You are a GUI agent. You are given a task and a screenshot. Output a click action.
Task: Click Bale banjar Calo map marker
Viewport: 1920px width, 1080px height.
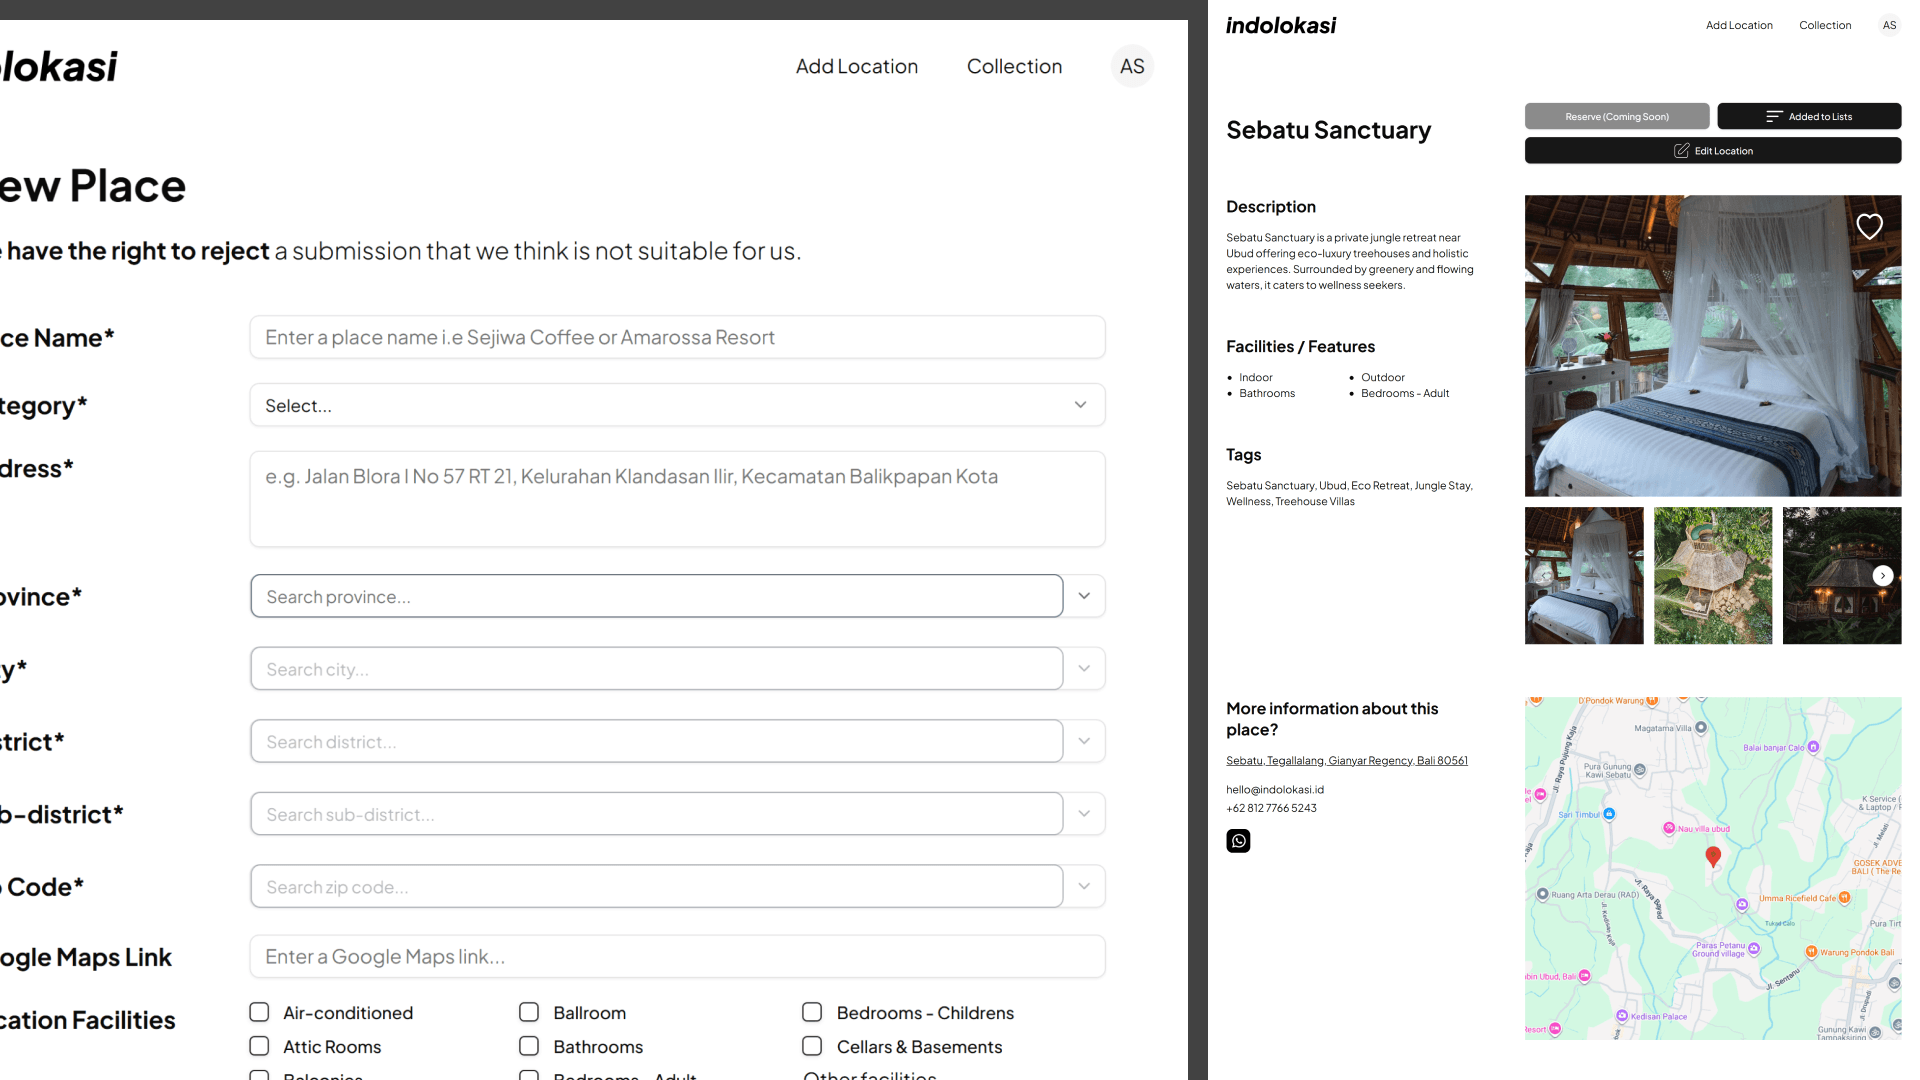[1813, 747]
